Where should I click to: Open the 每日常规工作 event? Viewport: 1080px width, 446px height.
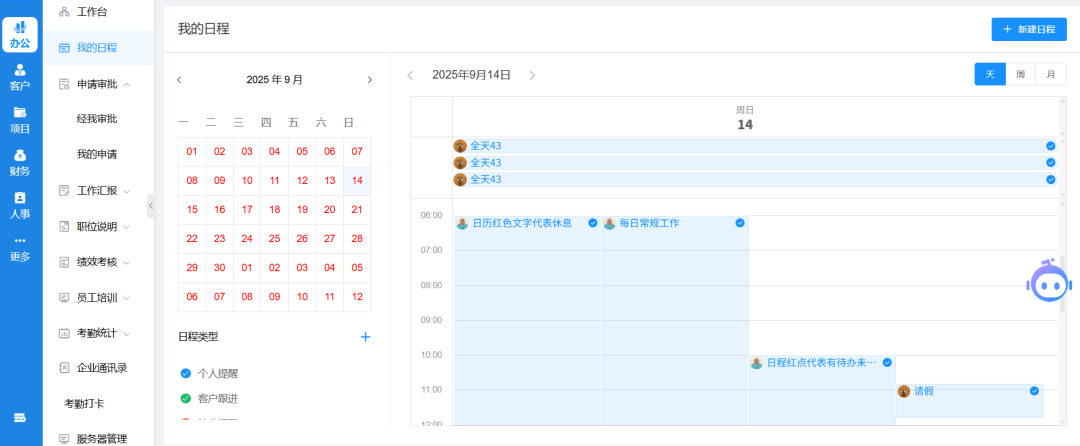(x=675, y=321)
